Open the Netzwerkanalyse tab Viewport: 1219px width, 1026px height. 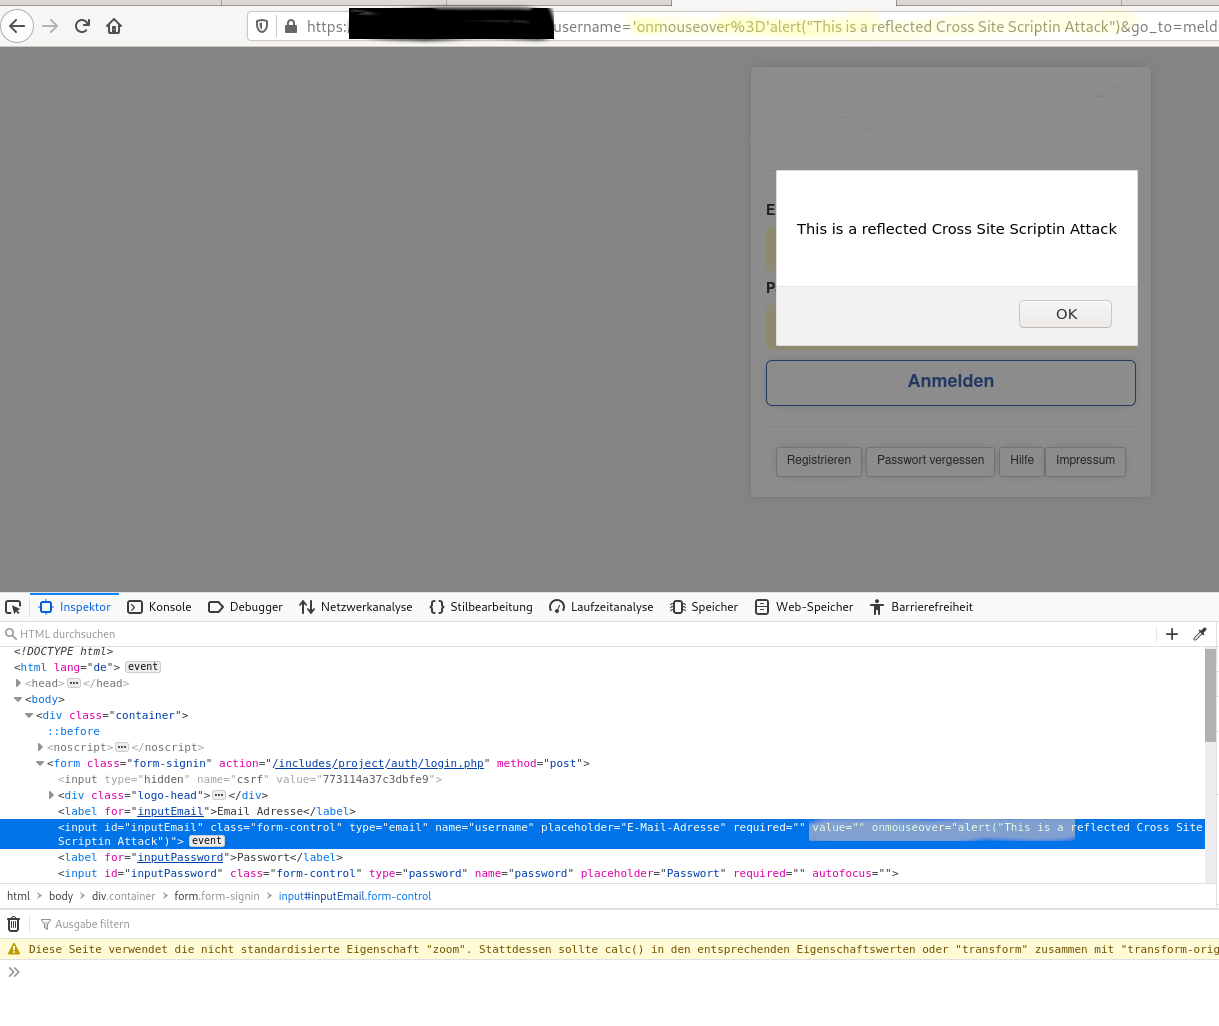[x=356, y=607]
